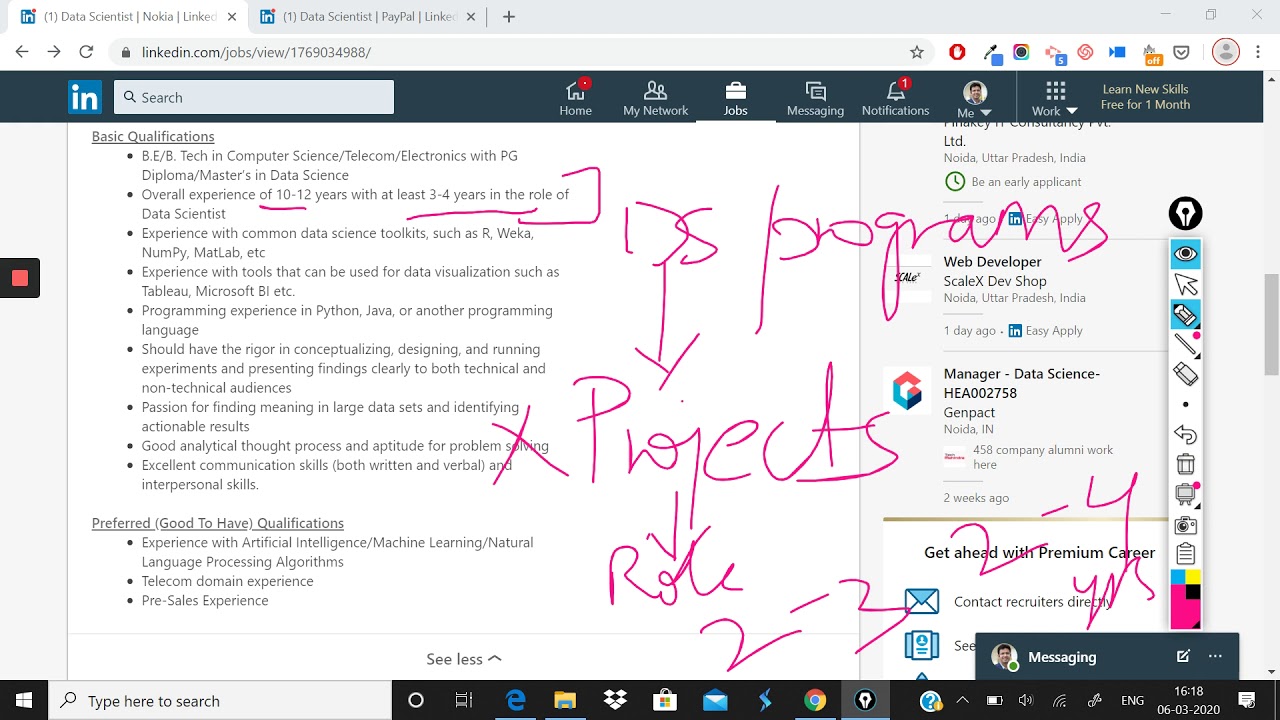
Task: Go to LinkedIn Home
Action: [575, 98]
